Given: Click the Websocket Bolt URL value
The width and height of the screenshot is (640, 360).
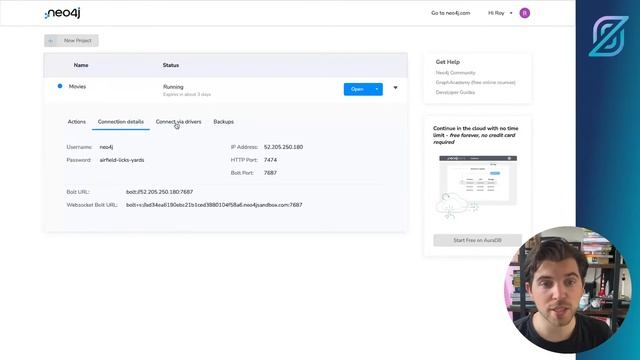Looking at the screenshot, I should point(214,205).
